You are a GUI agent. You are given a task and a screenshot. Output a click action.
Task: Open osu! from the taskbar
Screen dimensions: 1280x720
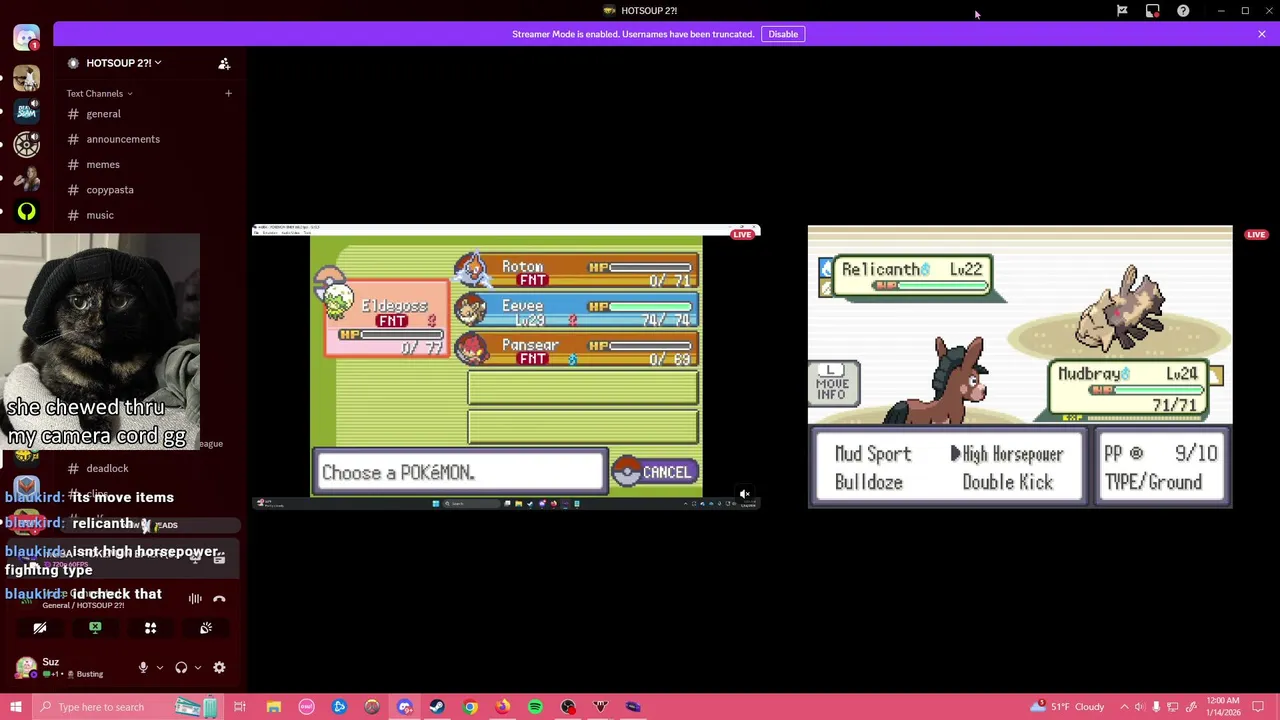pos(307,707)
